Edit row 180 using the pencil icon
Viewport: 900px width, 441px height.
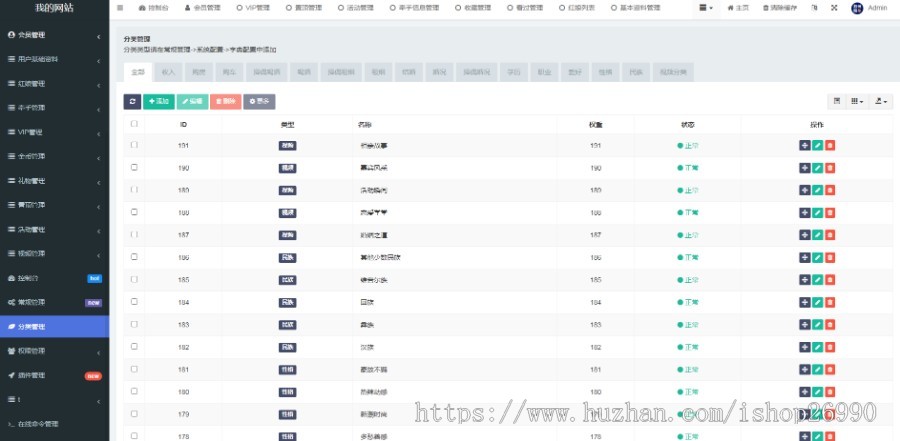click(x=817, y=392)
